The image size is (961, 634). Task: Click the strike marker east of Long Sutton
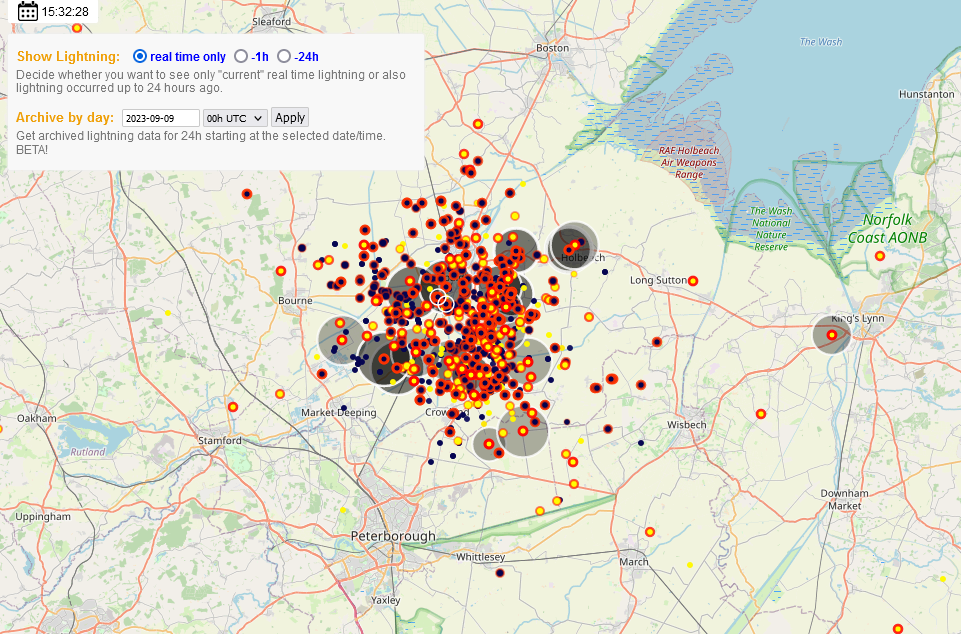(x=693, y=280)
